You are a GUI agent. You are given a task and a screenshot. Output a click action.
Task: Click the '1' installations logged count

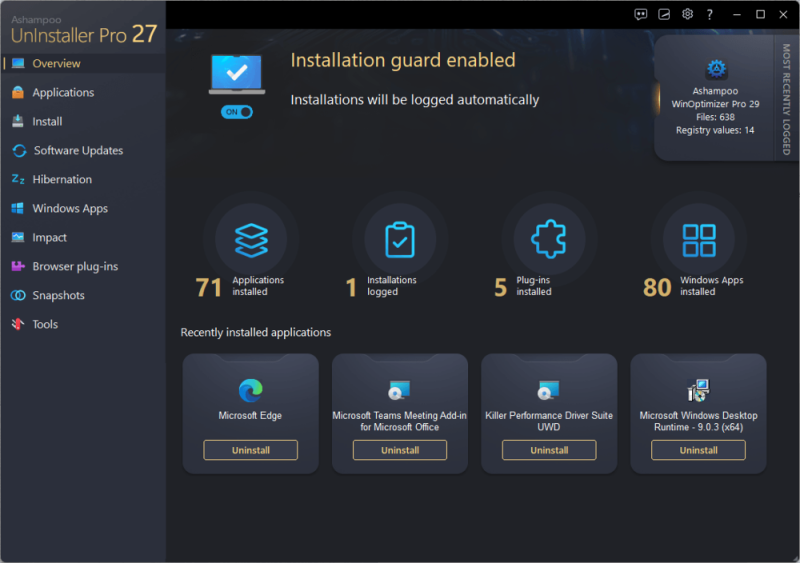coord(351,287)
